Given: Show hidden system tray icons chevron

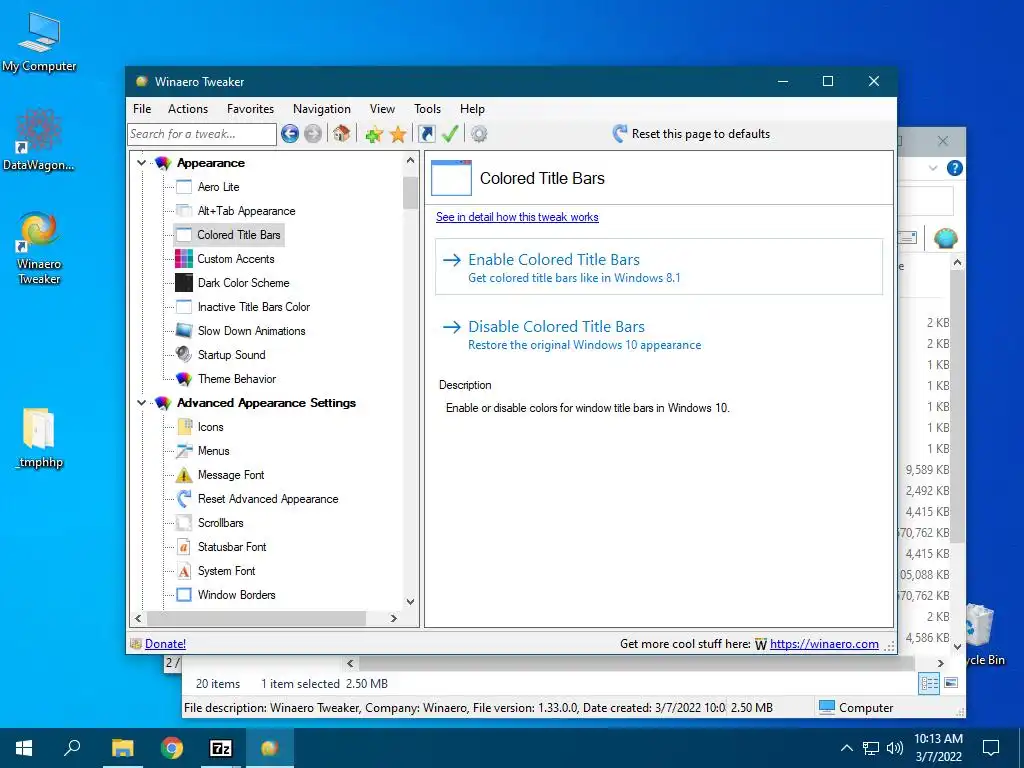Looking at the screenshot, I should [x=846, y=748].
